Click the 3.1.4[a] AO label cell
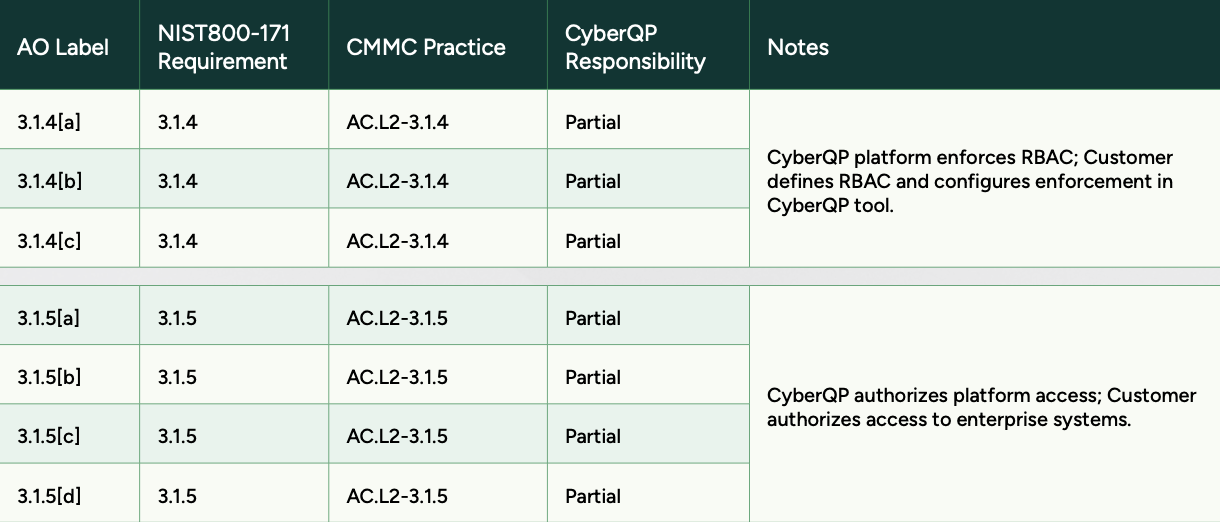This screenshot has height=522, width=1220. tap(49, 122)
